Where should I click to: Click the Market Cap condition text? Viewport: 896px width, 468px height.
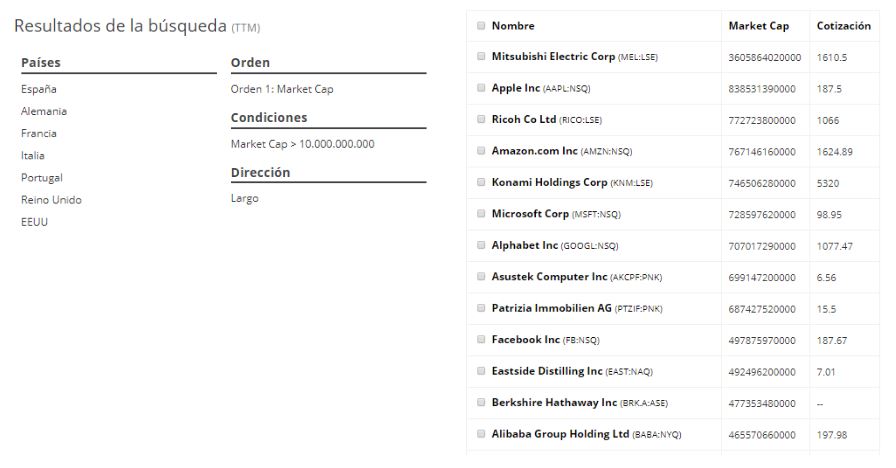(303, 144)
